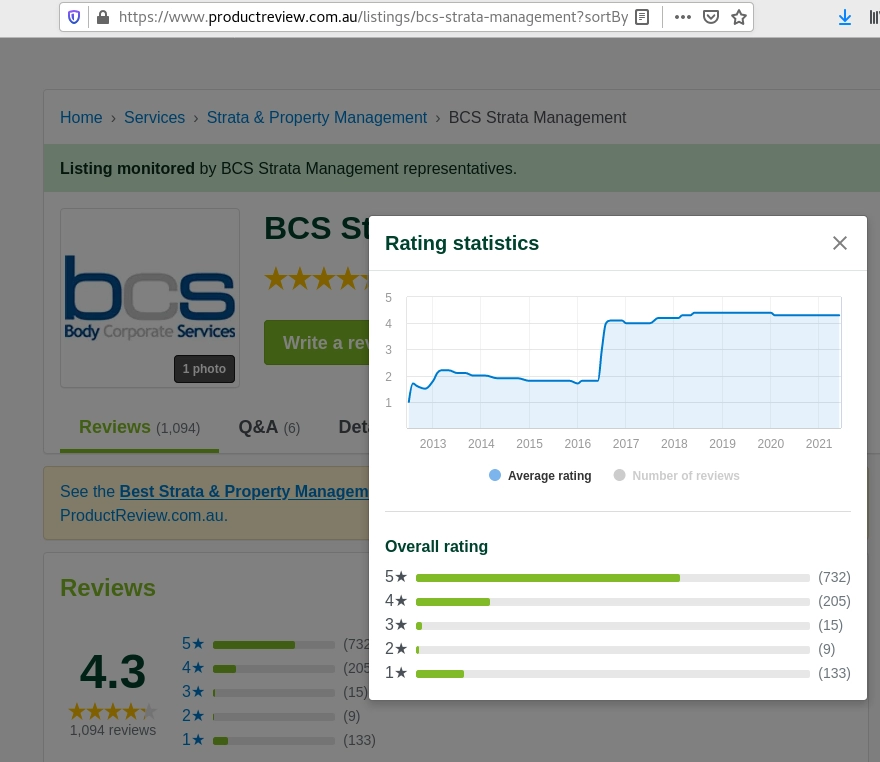Click the Write a review button
This screenshot has width=880, height=762.
[x=317, y=343]
